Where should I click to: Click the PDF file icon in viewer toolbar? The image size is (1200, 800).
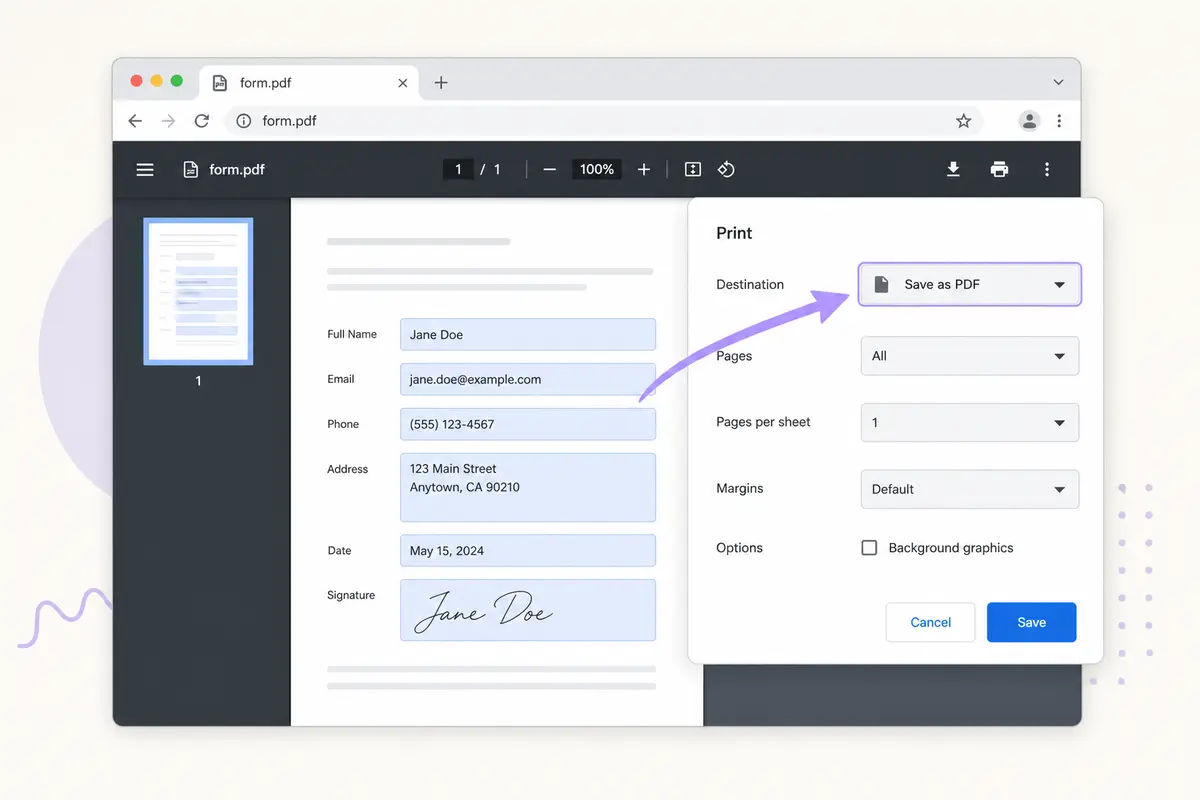[x=190, y=170]
